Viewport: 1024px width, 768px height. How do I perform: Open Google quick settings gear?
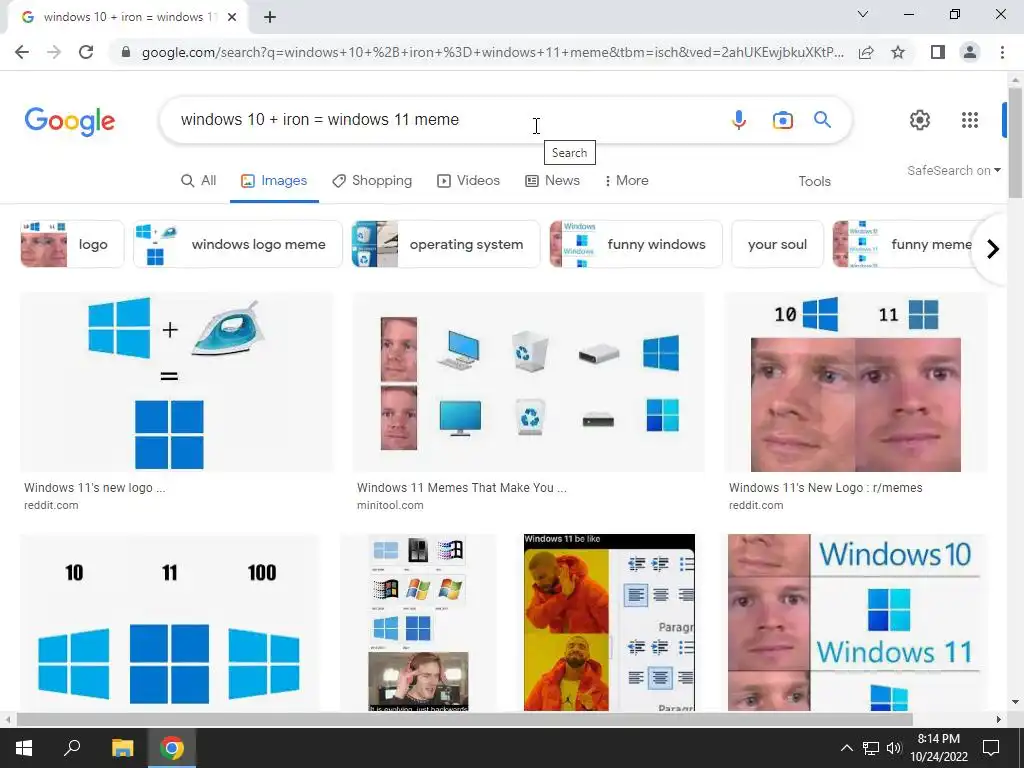coord(920,120)
